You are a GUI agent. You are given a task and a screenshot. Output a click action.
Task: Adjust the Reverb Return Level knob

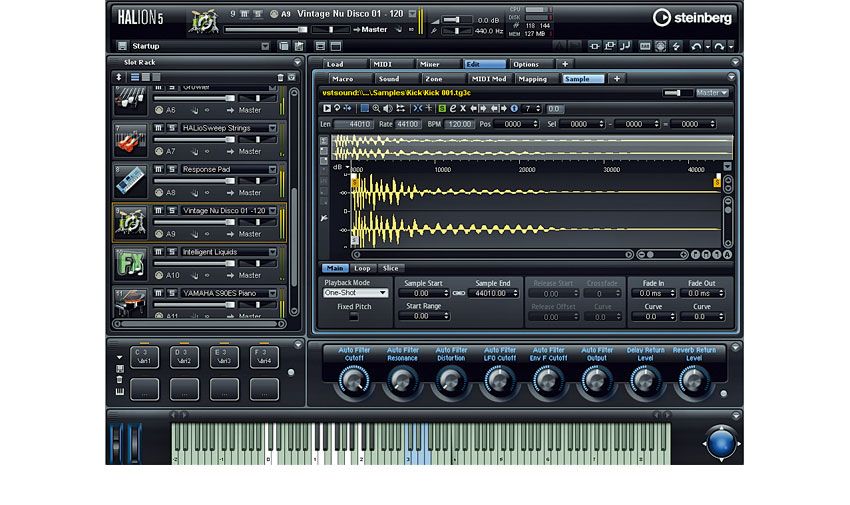(693, 381)
